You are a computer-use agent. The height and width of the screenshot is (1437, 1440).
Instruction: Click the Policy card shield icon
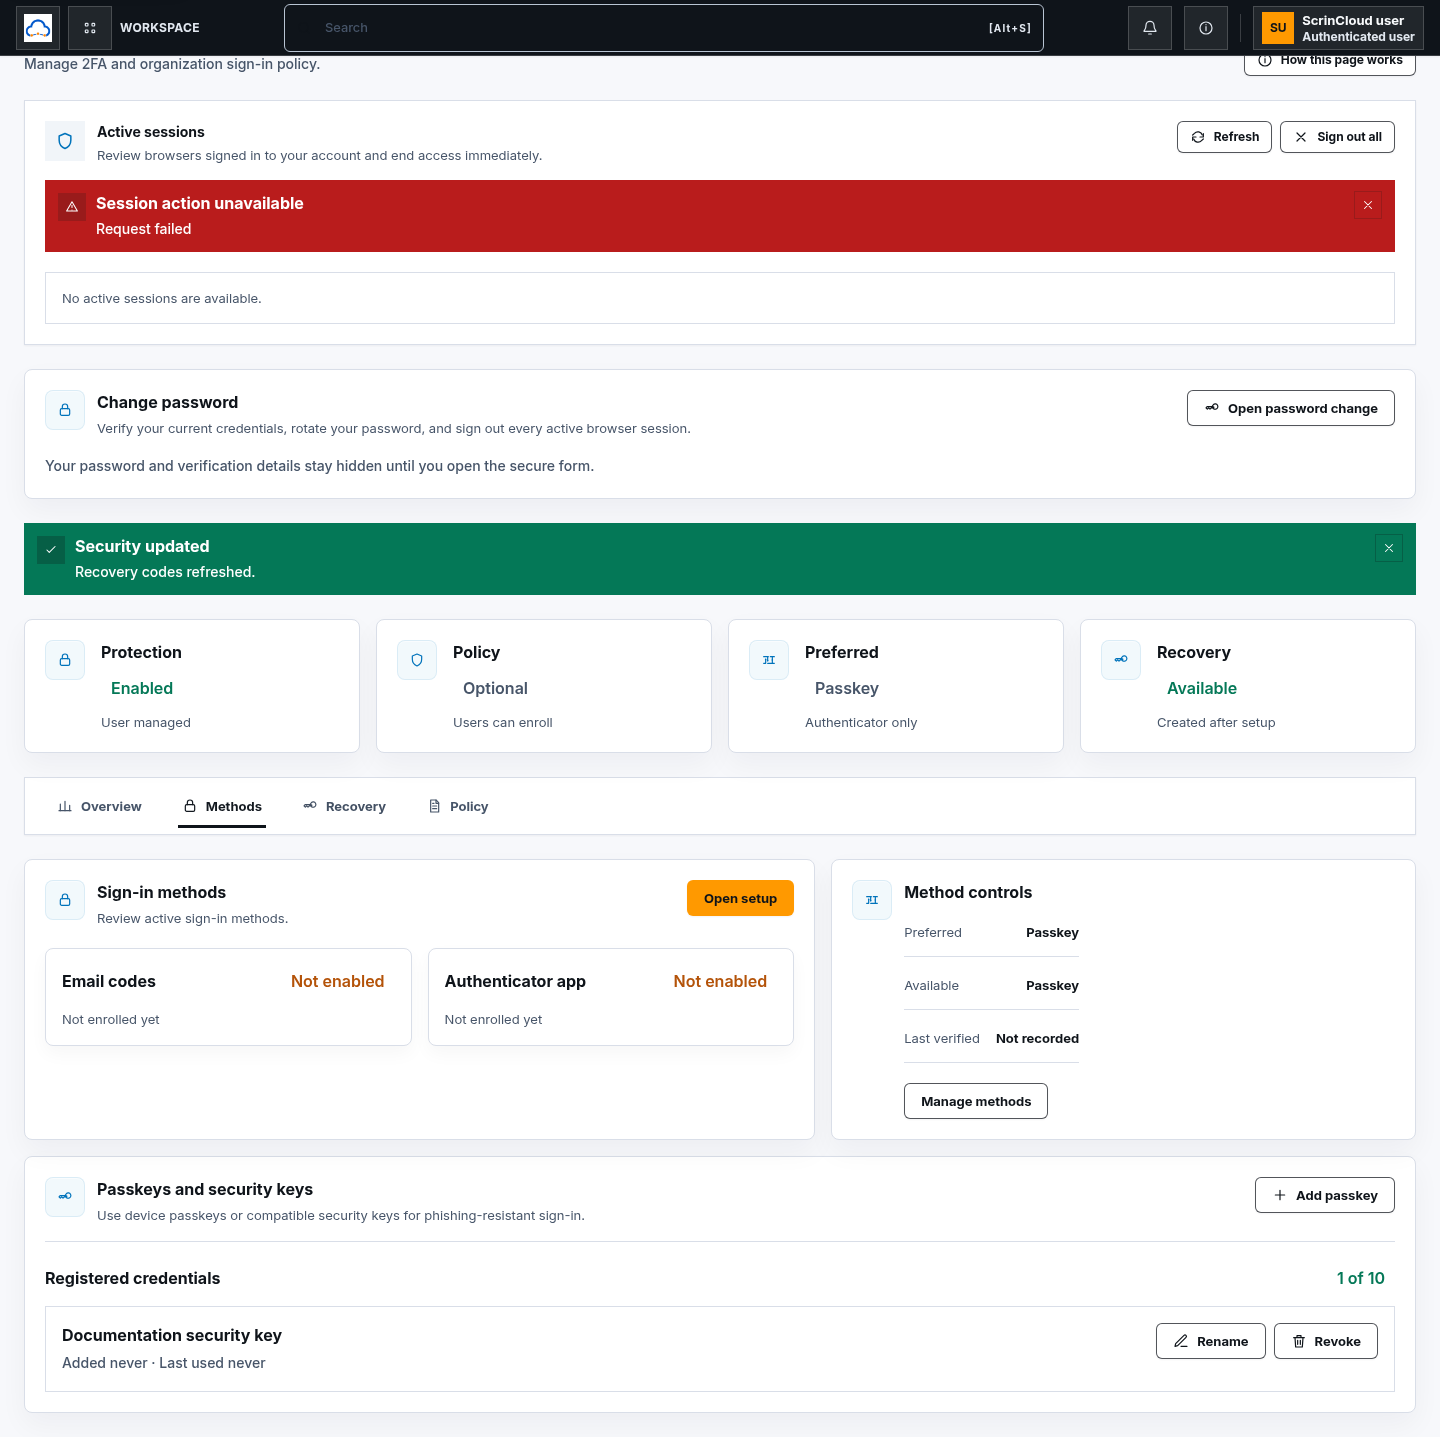click(x=417, y=660)
